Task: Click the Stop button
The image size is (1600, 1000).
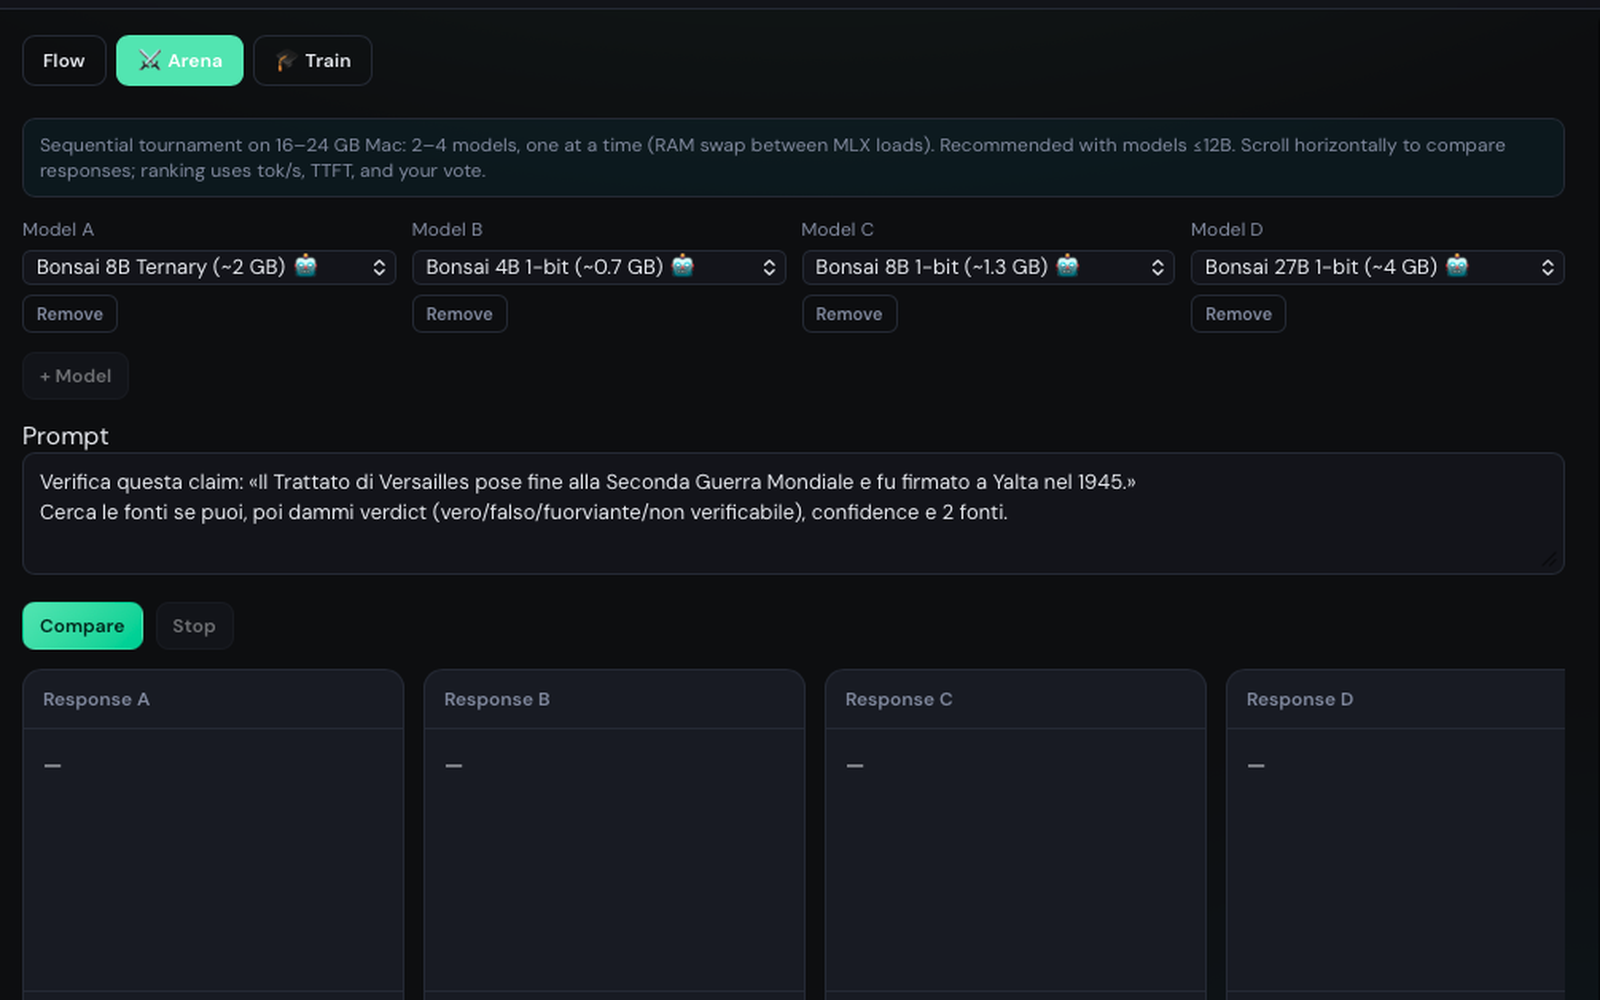Action: (x=194, y=626)
